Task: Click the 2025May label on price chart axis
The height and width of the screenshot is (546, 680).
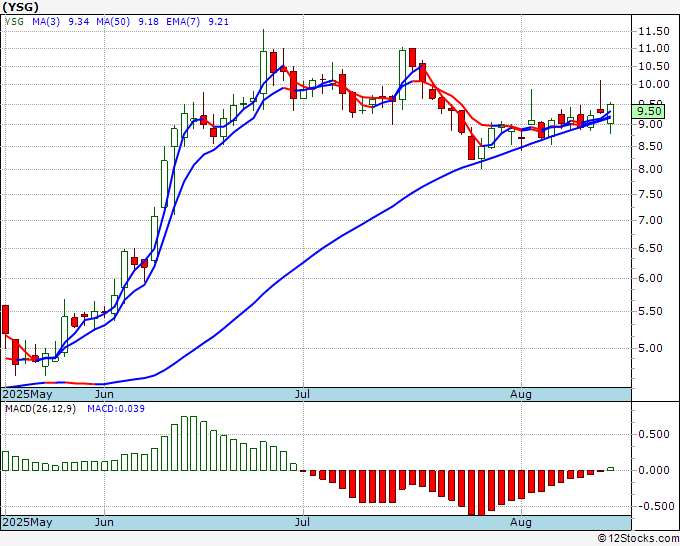Action: [27, 394]
